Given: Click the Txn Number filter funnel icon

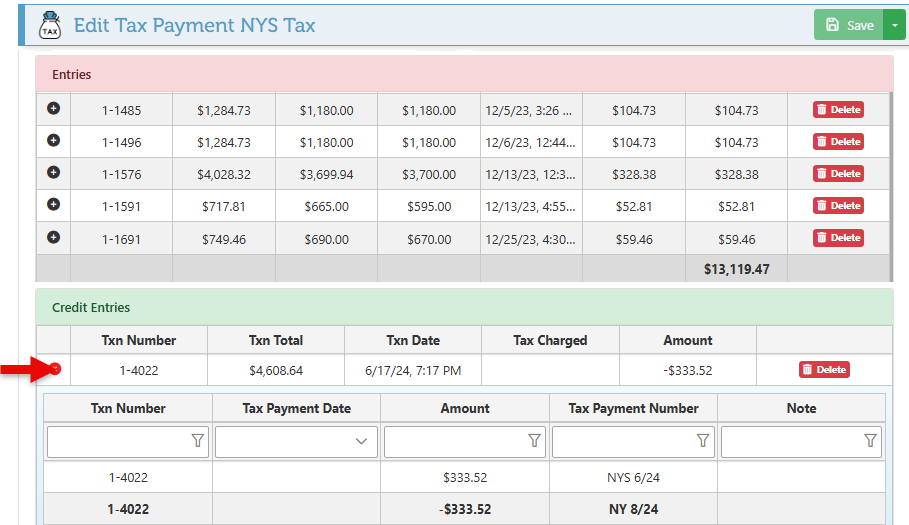Looking at the screenshot, I should [x=197, y=441].
